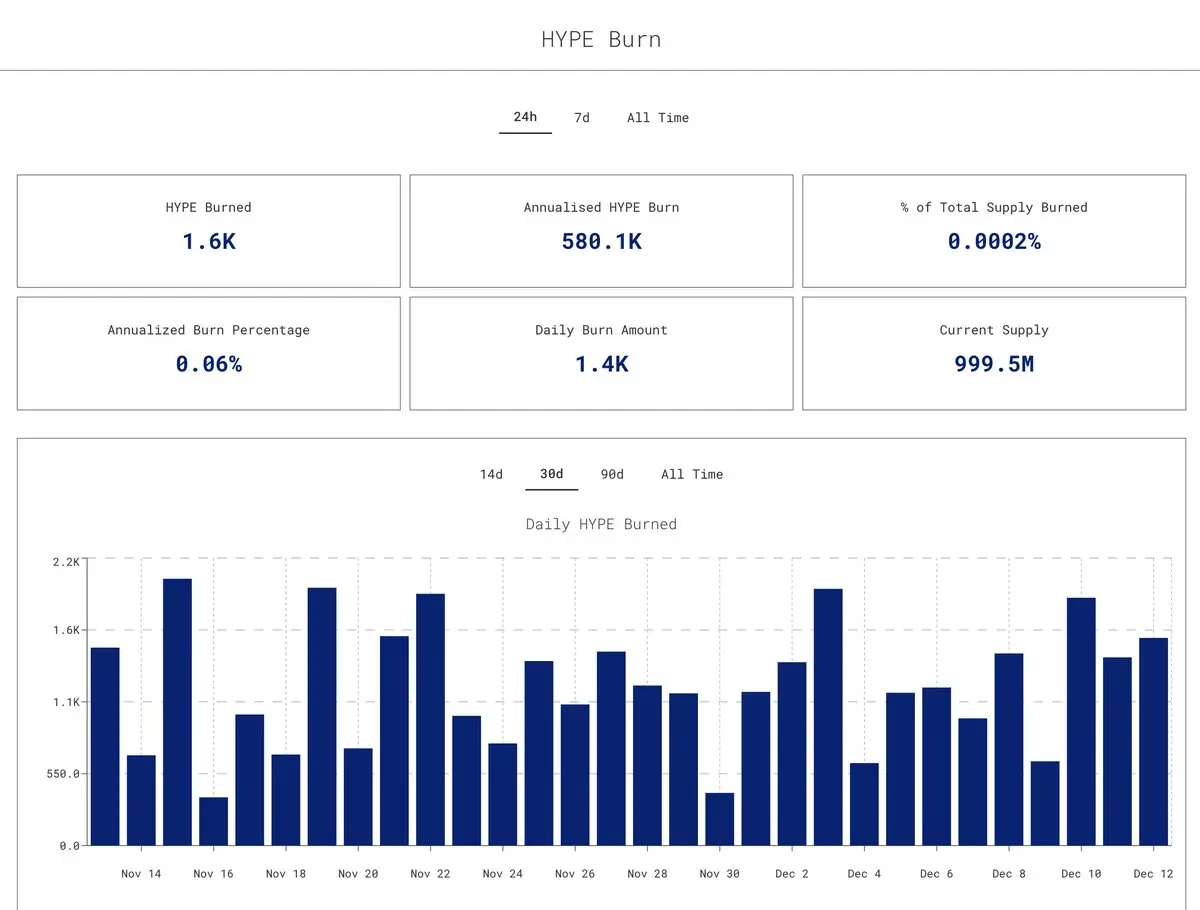Click the 550.0 y-axis label

pyautogui.click(x=62, y=774)
